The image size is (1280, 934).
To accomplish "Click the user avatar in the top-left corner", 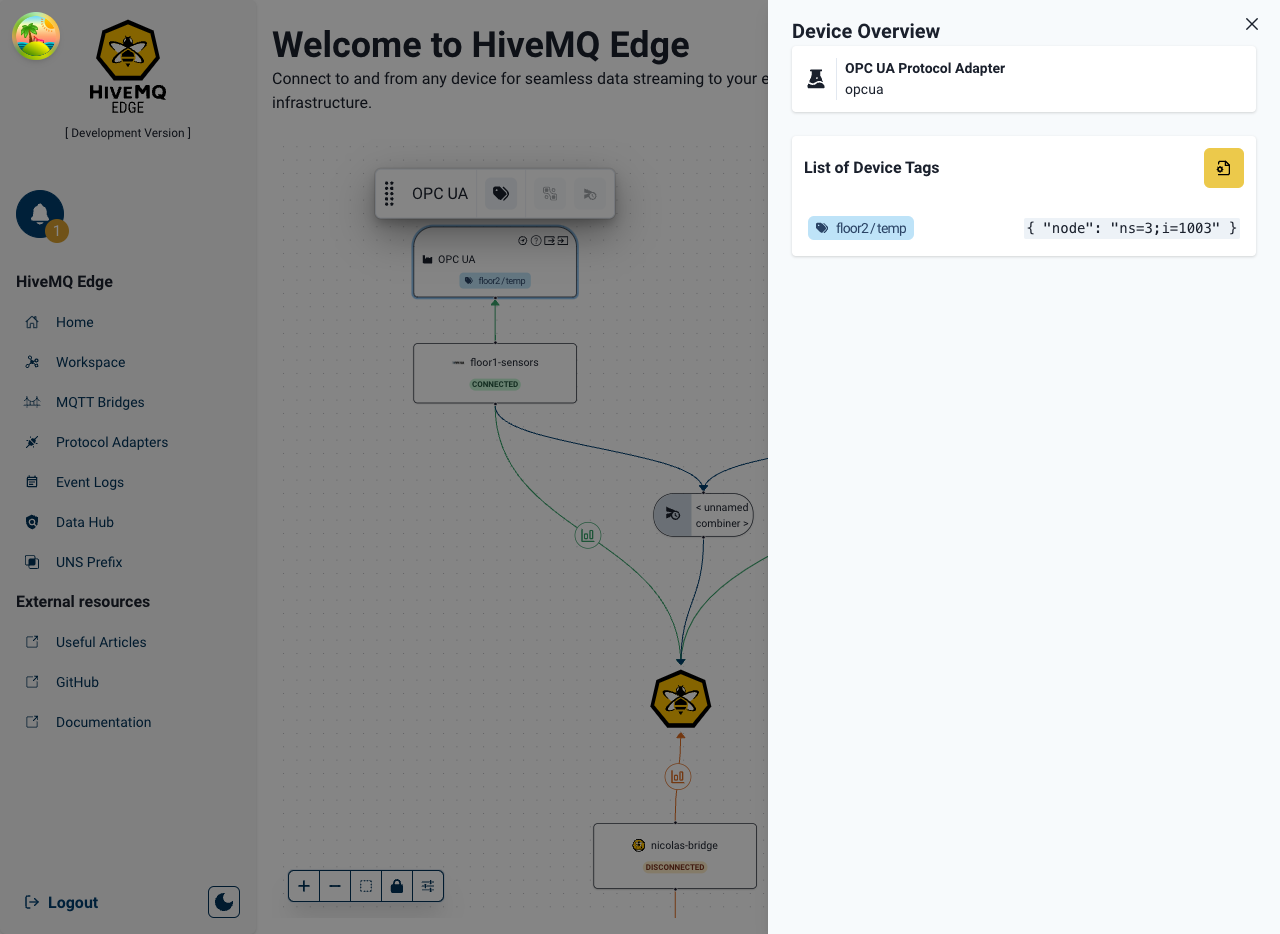I will [x=36, y=36].
